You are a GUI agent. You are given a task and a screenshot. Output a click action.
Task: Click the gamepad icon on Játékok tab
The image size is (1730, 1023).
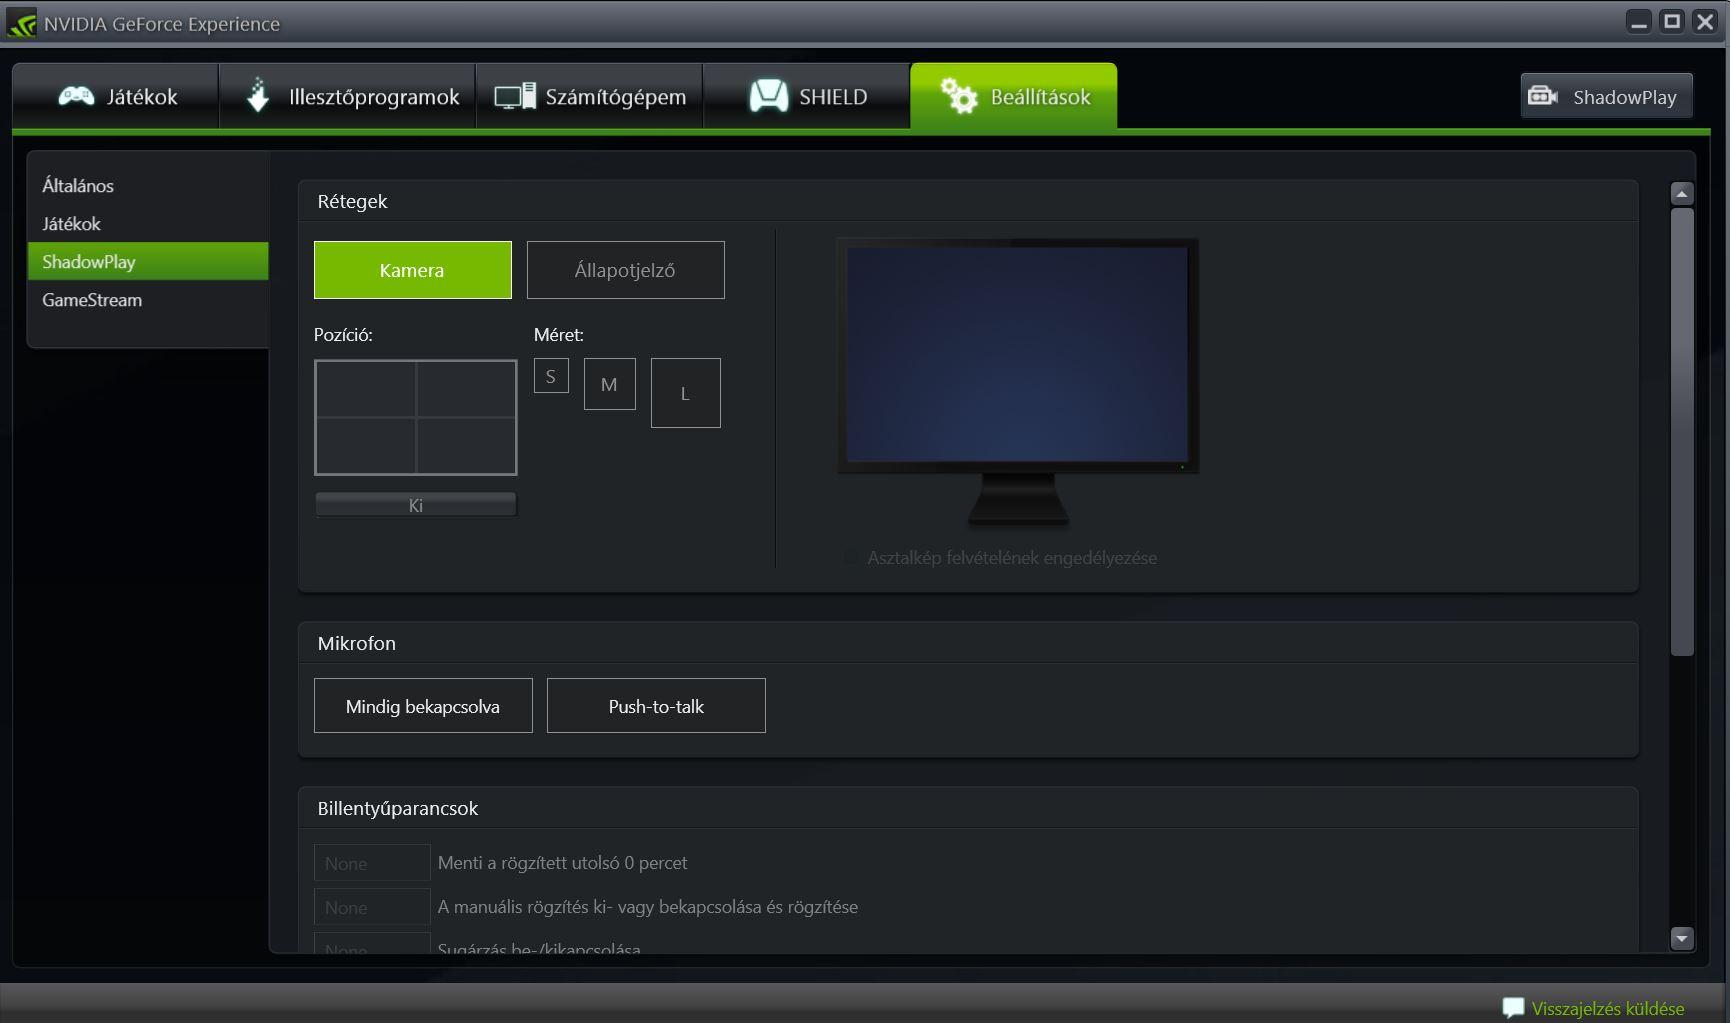click(x=76, y=96)
